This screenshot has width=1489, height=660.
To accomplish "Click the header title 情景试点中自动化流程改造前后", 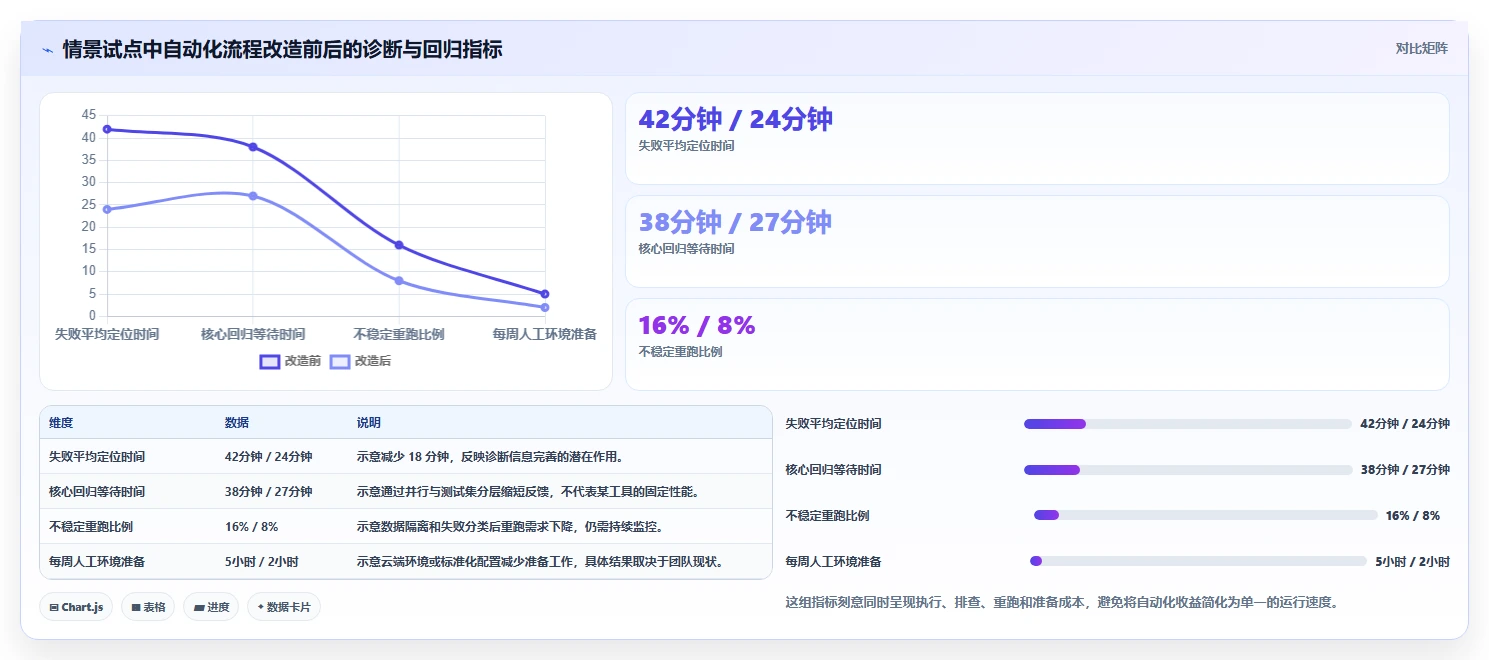I will pos(282,49).
